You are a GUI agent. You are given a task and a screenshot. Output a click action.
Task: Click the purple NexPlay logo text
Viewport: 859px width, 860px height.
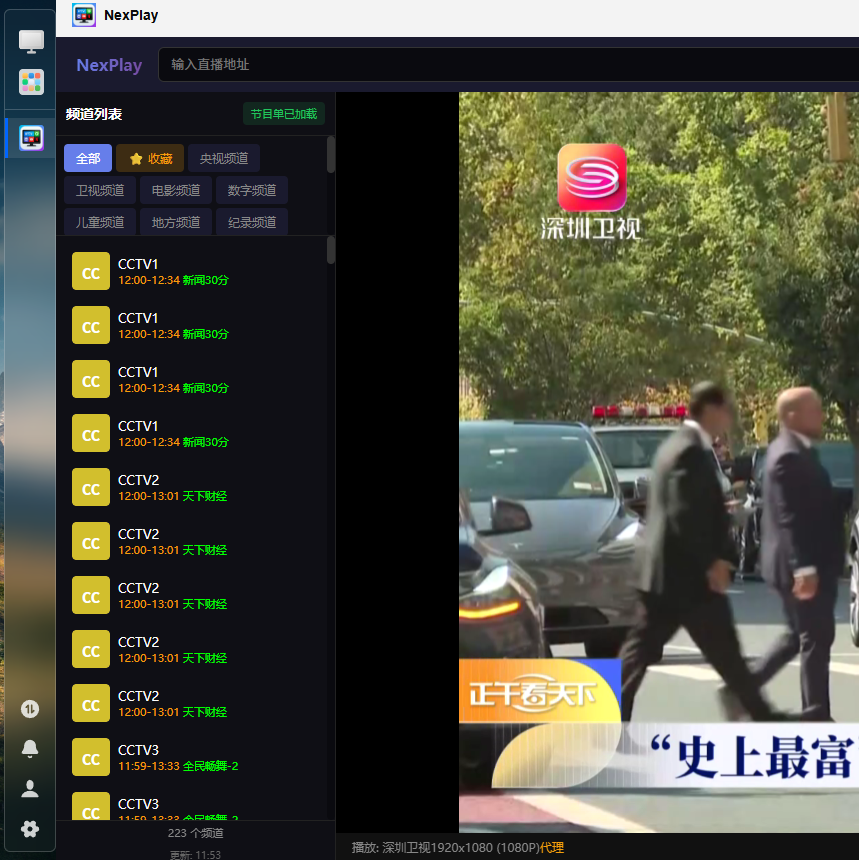(x=109, y=65)
